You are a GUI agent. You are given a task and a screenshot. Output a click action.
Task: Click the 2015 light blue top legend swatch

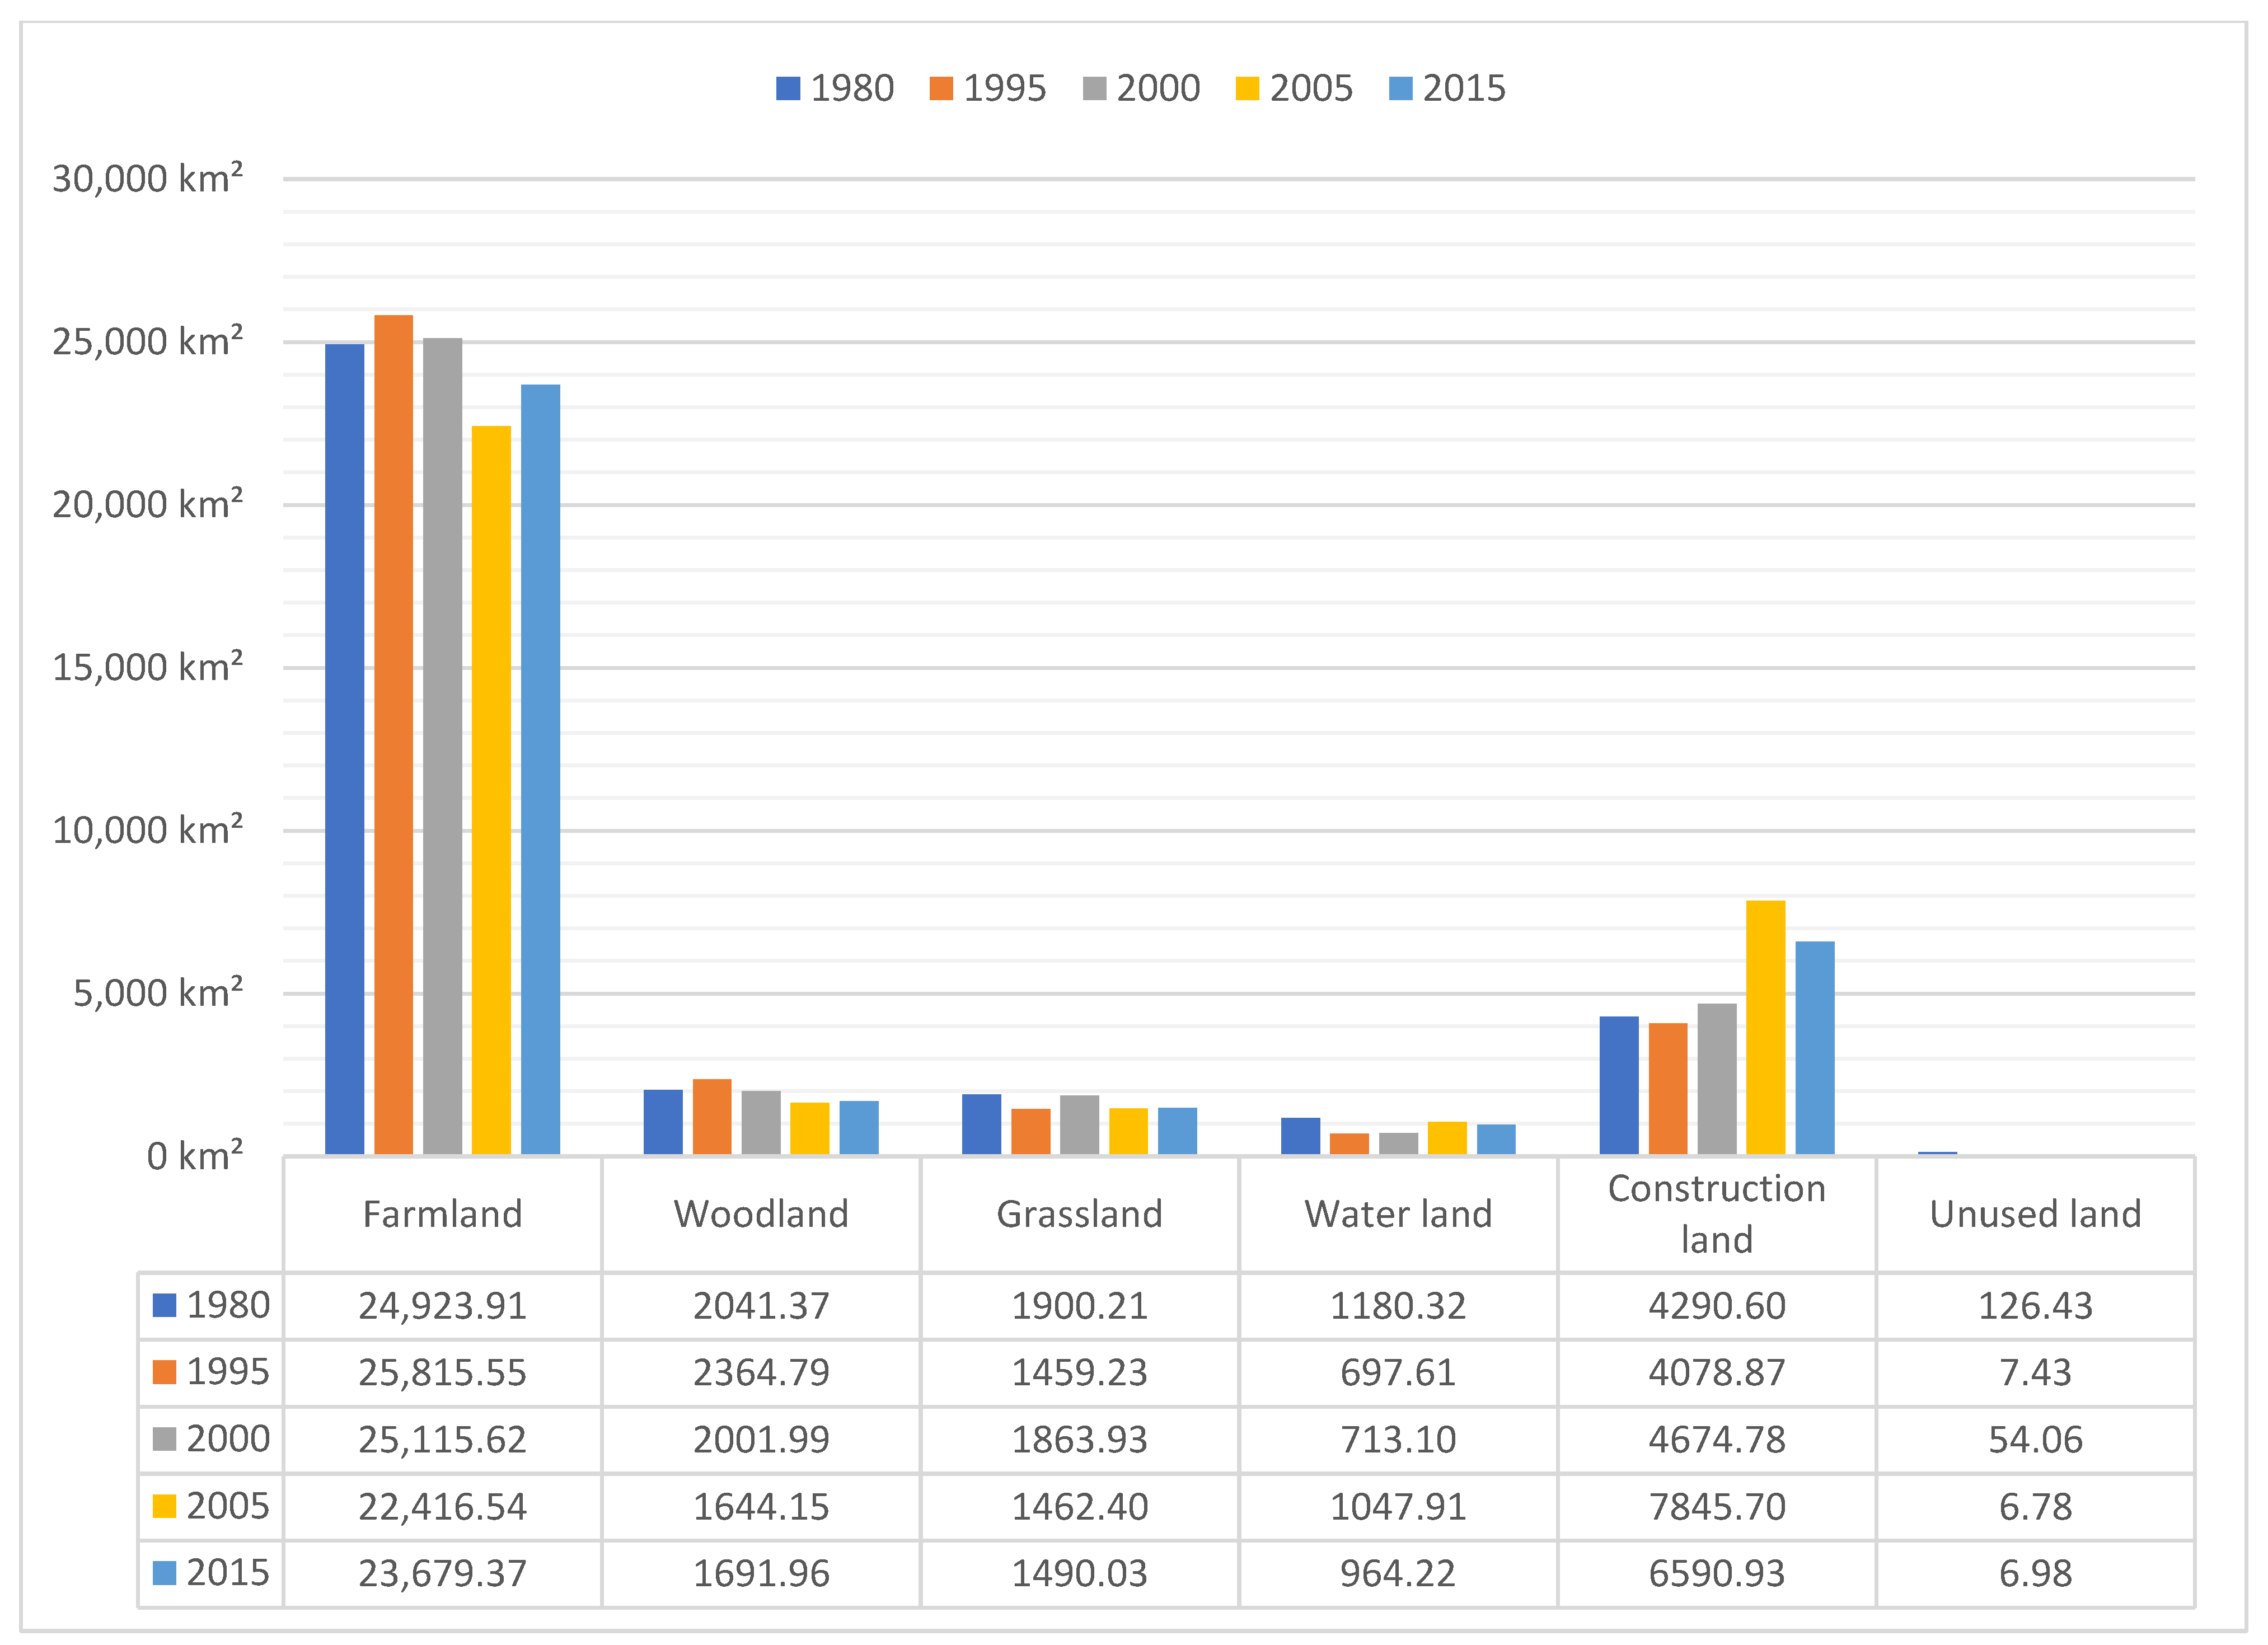[1400, 88]
